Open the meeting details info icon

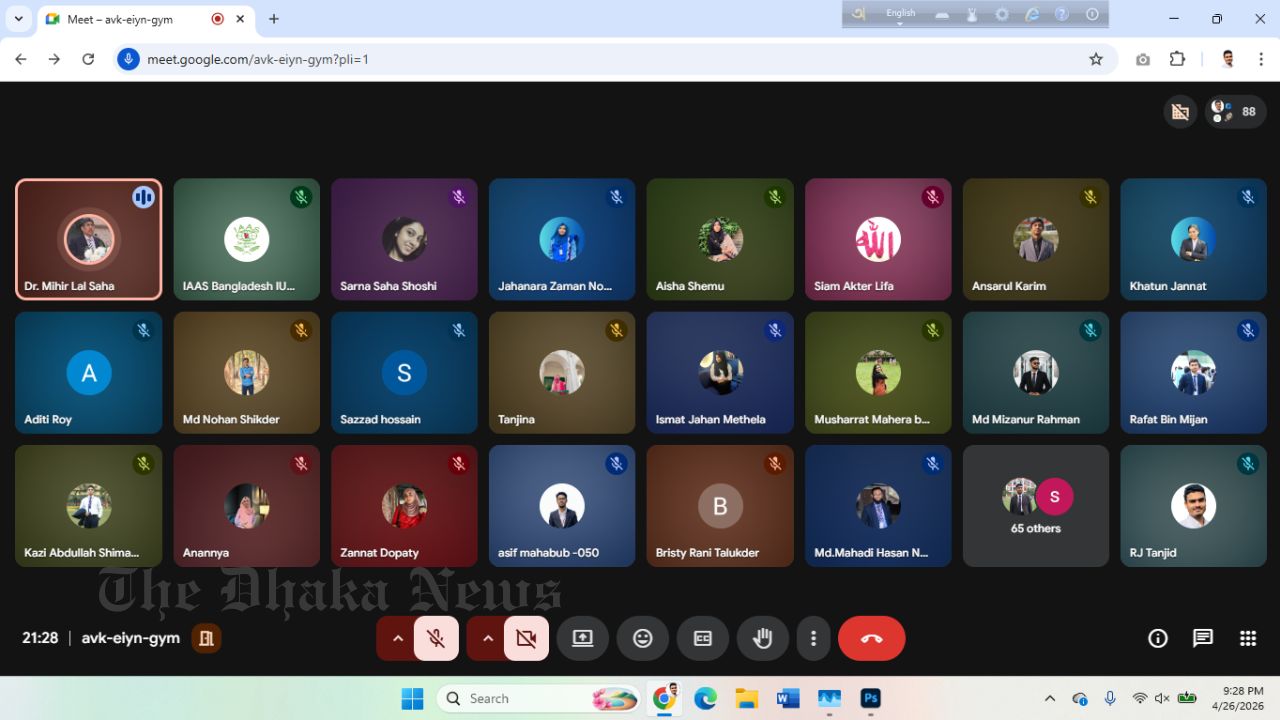[1158, 638]
